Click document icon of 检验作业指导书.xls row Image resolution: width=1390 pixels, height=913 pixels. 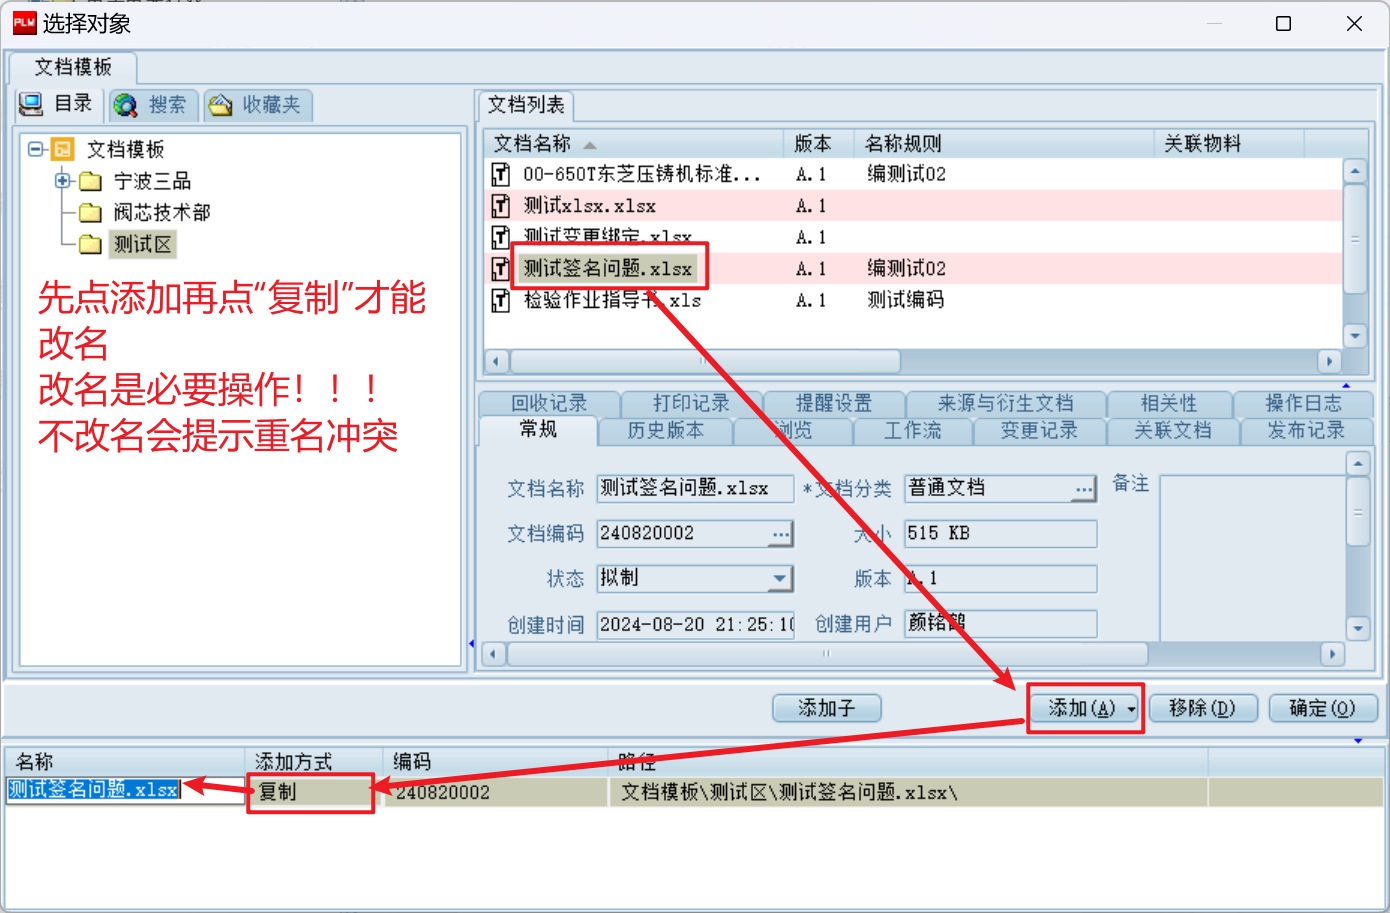501,300
